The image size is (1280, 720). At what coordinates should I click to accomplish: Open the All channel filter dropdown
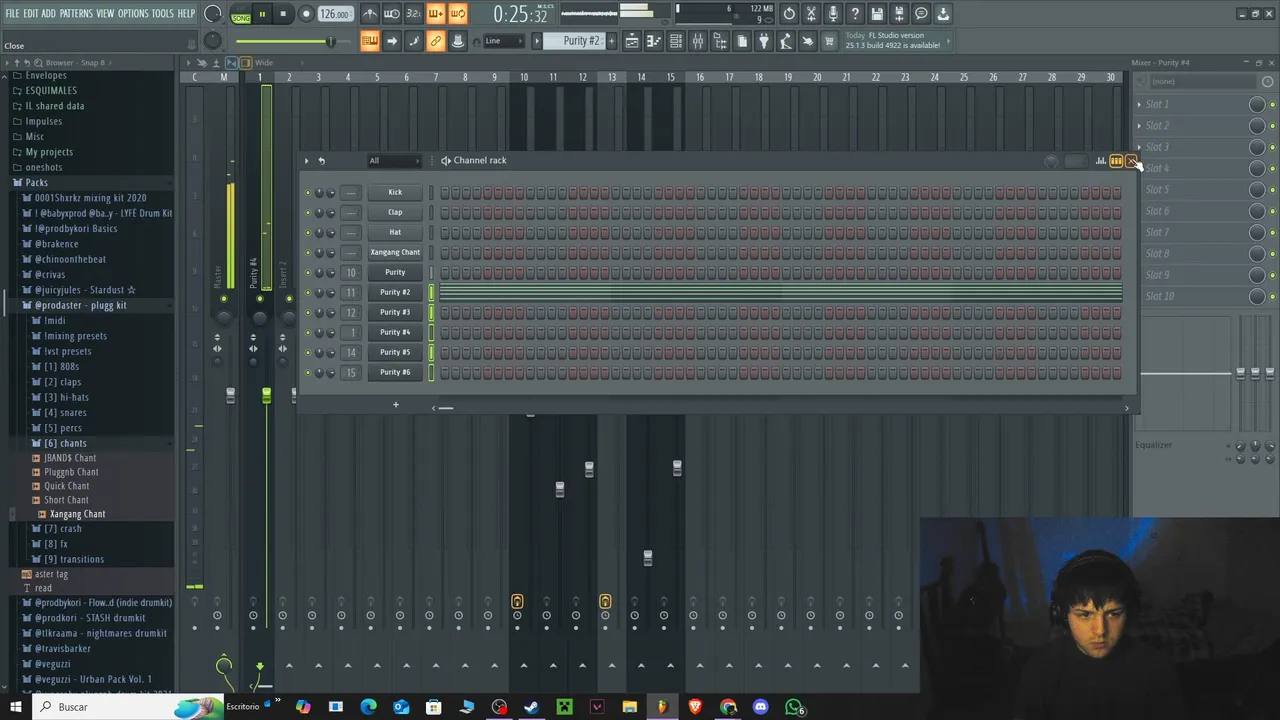tap(394, 161)
